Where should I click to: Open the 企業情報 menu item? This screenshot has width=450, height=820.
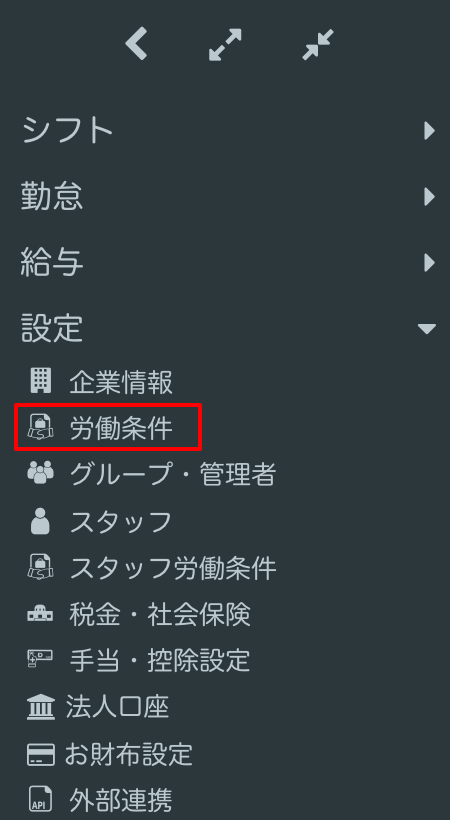click(x=121, y=382)
